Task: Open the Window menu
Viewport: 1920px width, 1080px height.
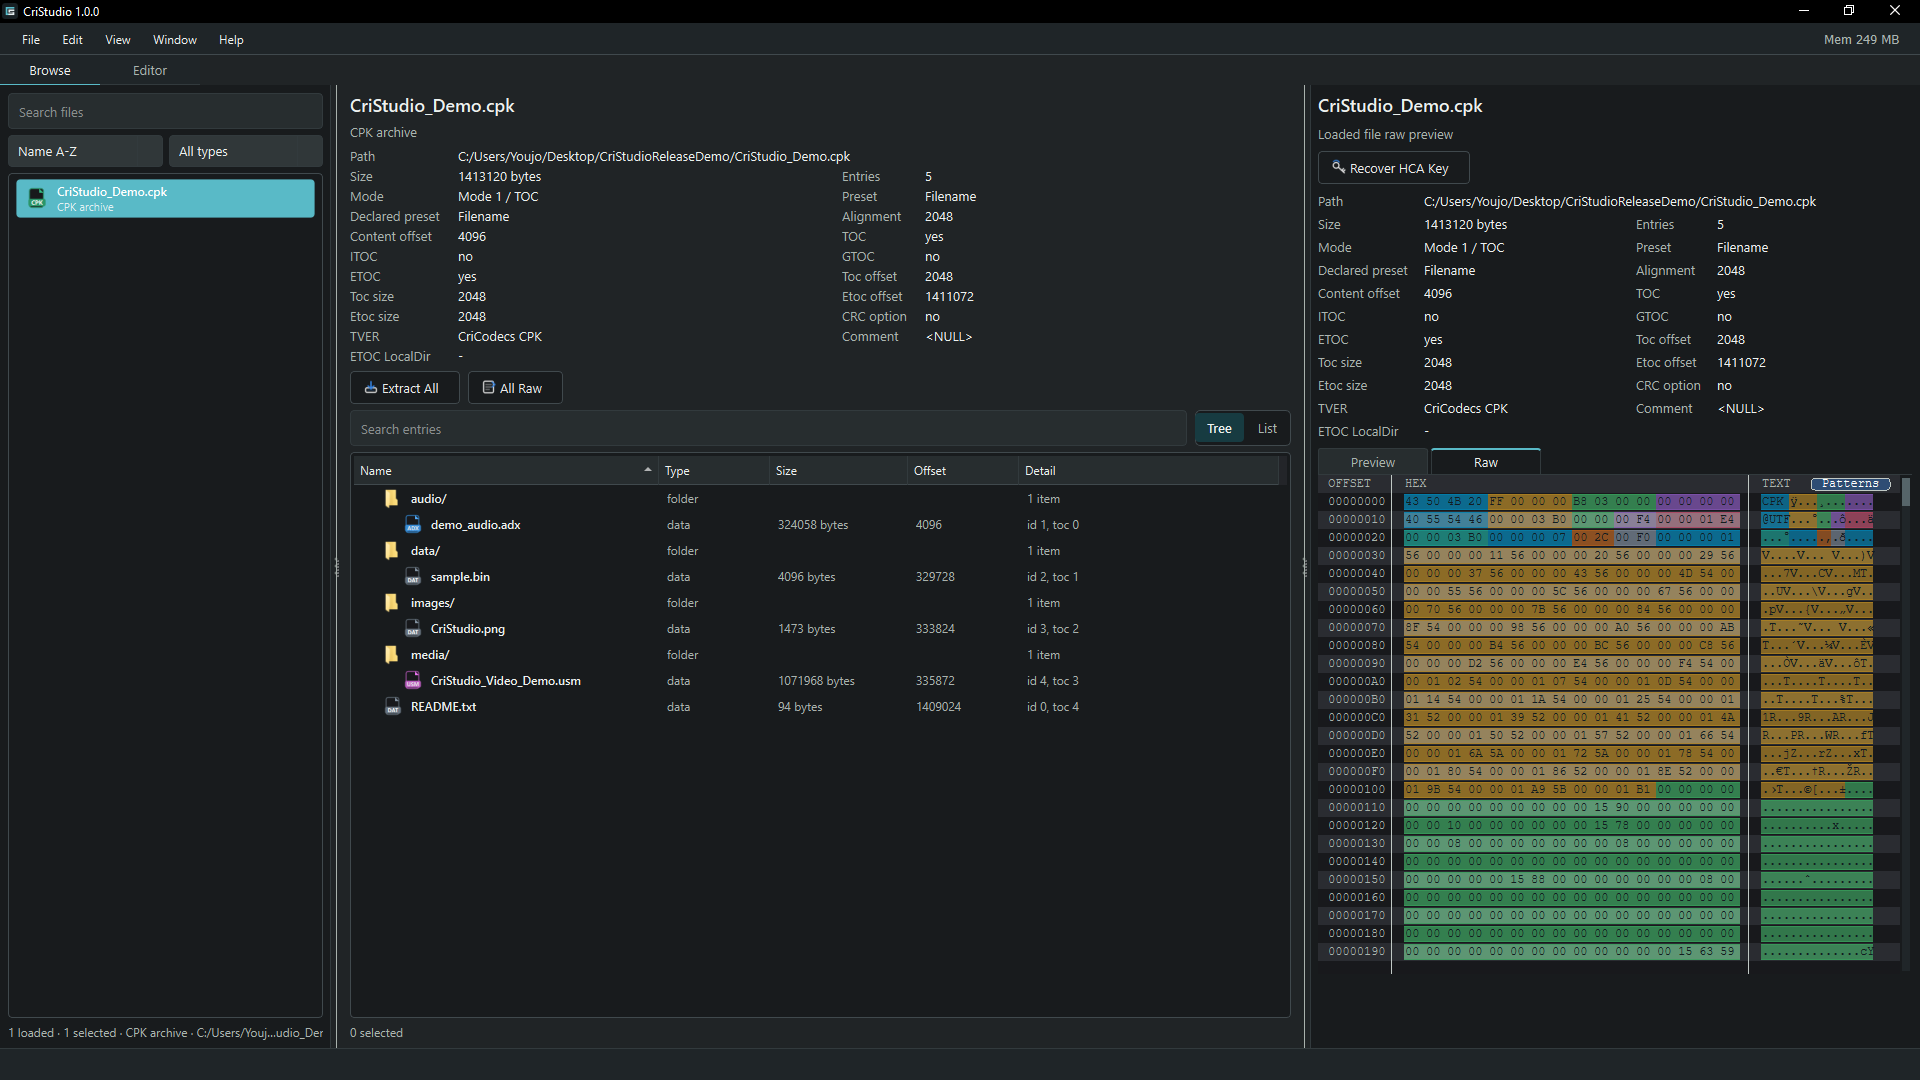Action: [175, 40]
